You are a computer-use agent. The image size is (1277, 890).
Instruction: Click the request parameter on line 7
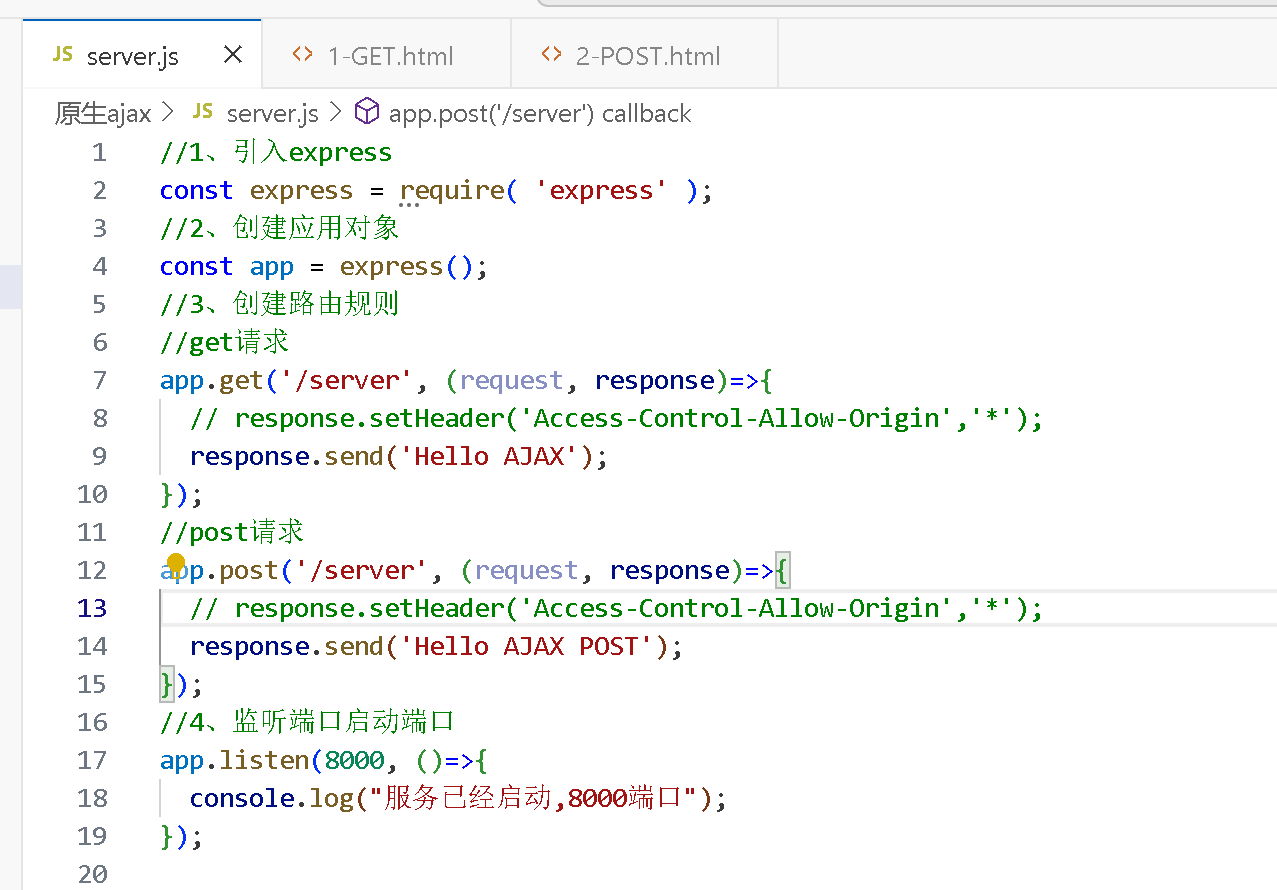tap(512, 380)
